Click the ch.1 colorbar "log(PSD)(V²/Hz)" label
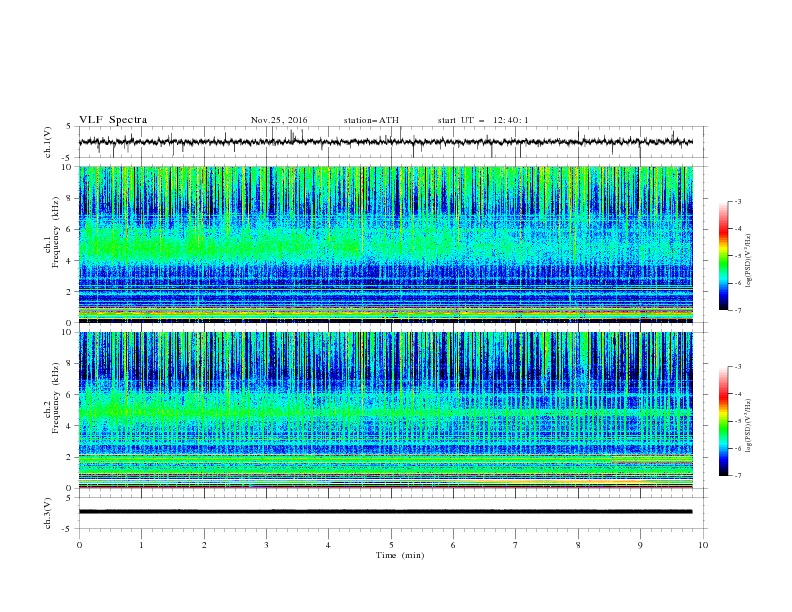 748,261
